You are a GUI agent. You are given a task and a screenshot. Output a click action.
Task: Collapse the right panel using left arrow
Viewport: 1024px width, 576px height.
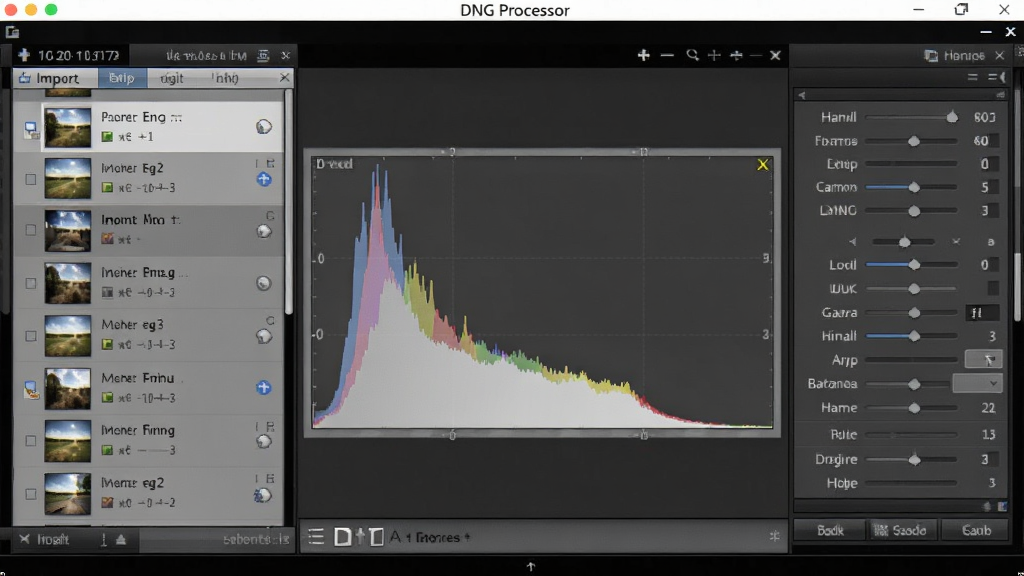[x=802, y=95]
